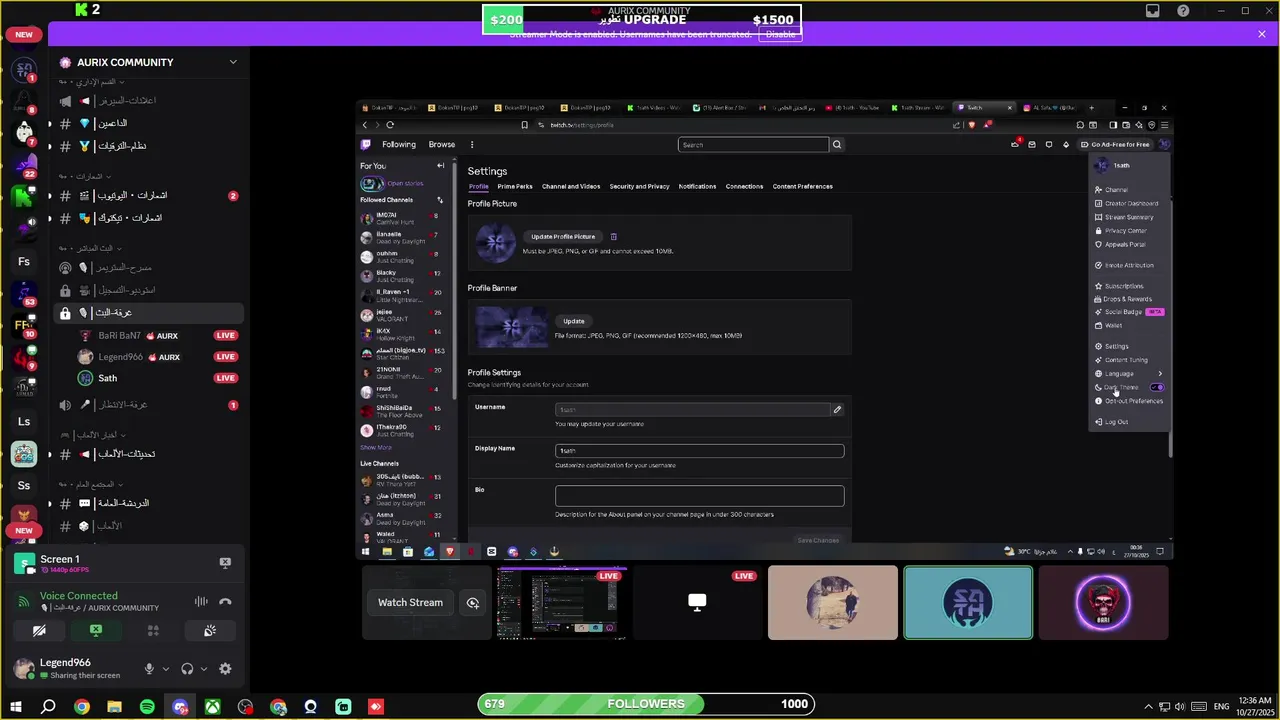Viewport: 1280px width, 720px height.
Task: Open the Fs server in the server list
Action: [x=24, y=262]
